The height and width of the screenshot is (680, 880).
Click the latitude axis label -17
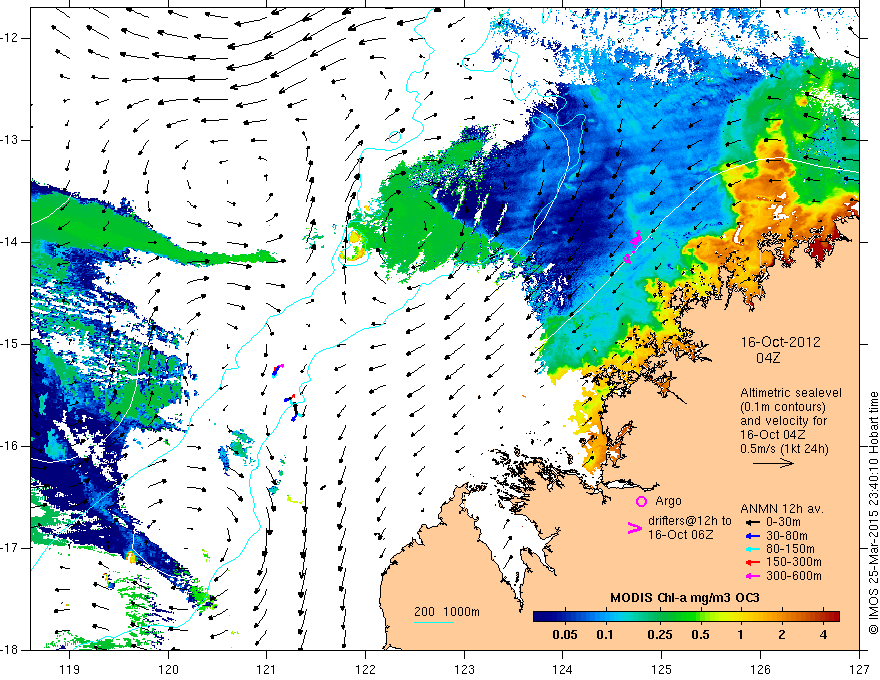coord(10,548)
